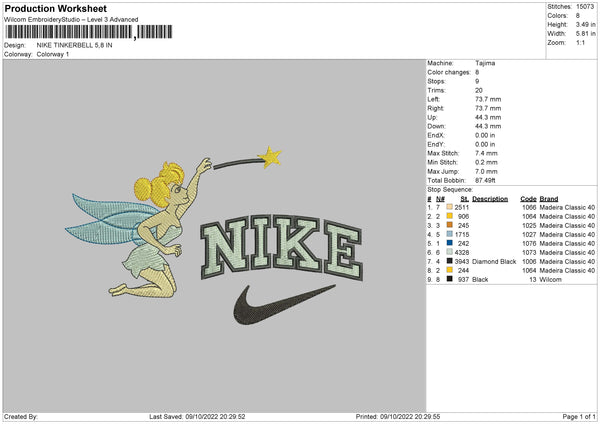Click the Down extent 44.3 mm value
This screenshot has height=424, width=600.
click(488, 126)
